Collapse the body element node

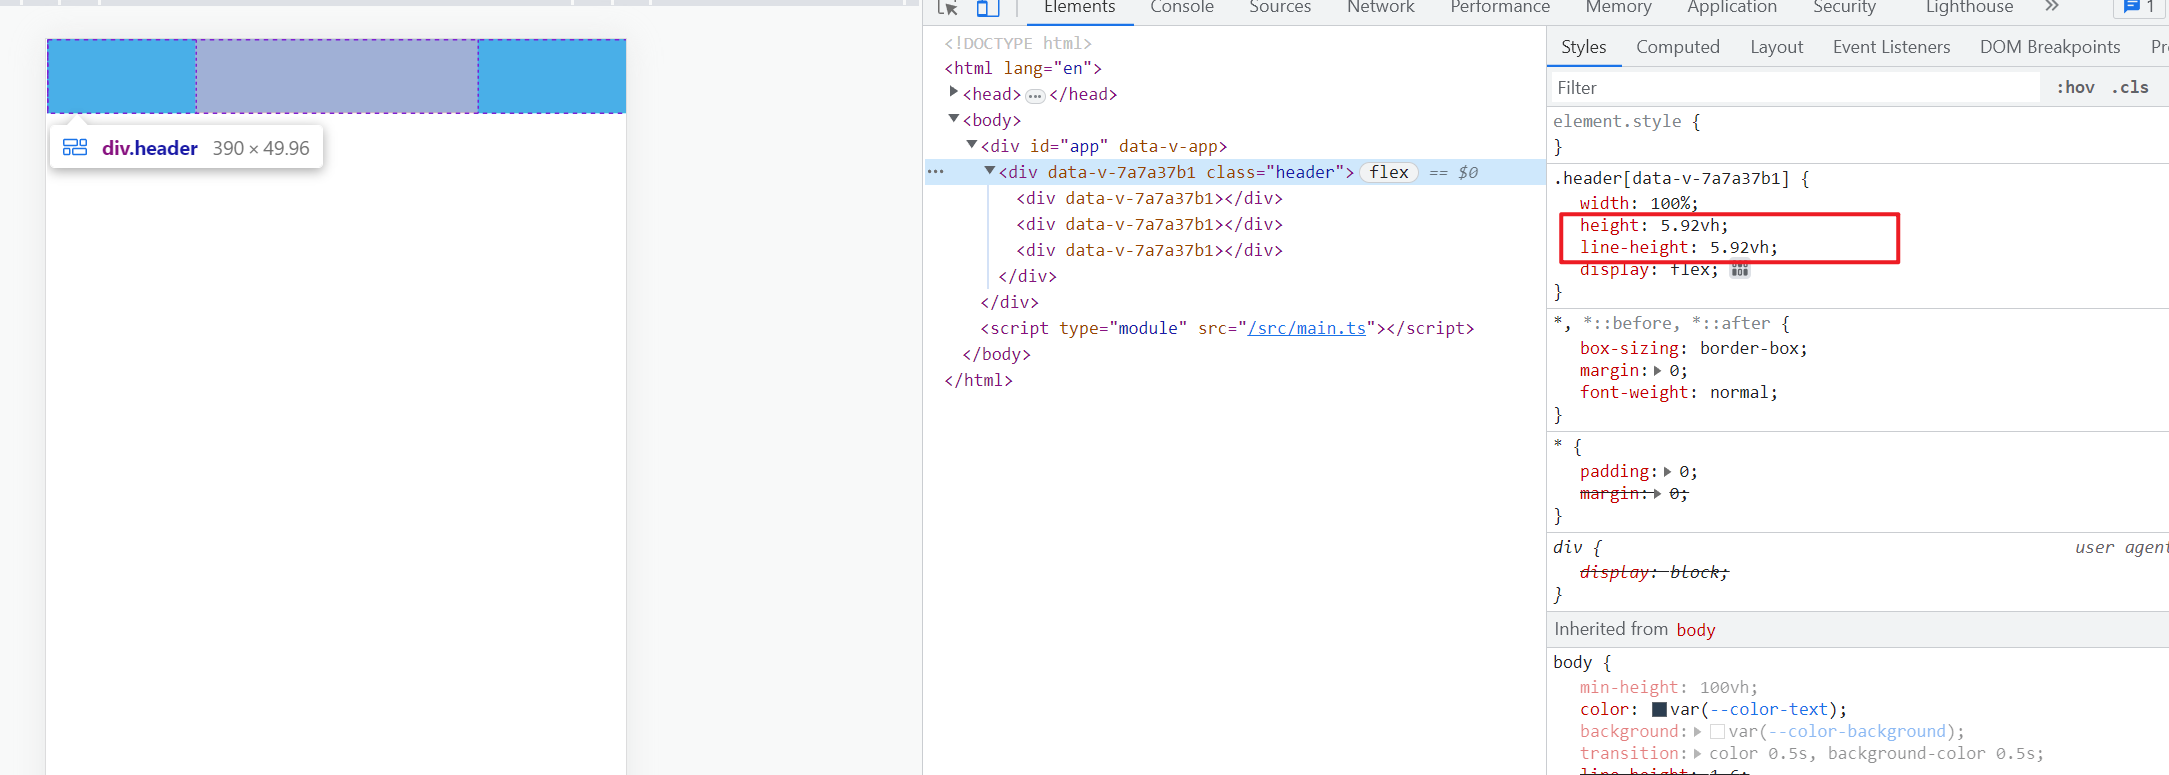point(954,119)
